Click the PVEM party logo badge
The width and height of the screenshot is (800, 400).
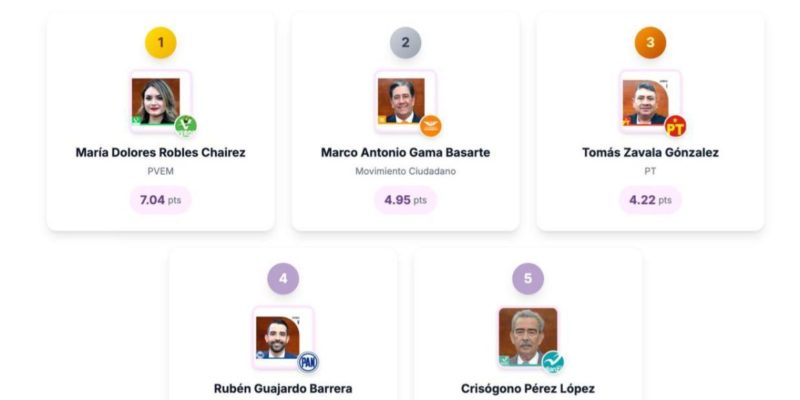[185, 125]
